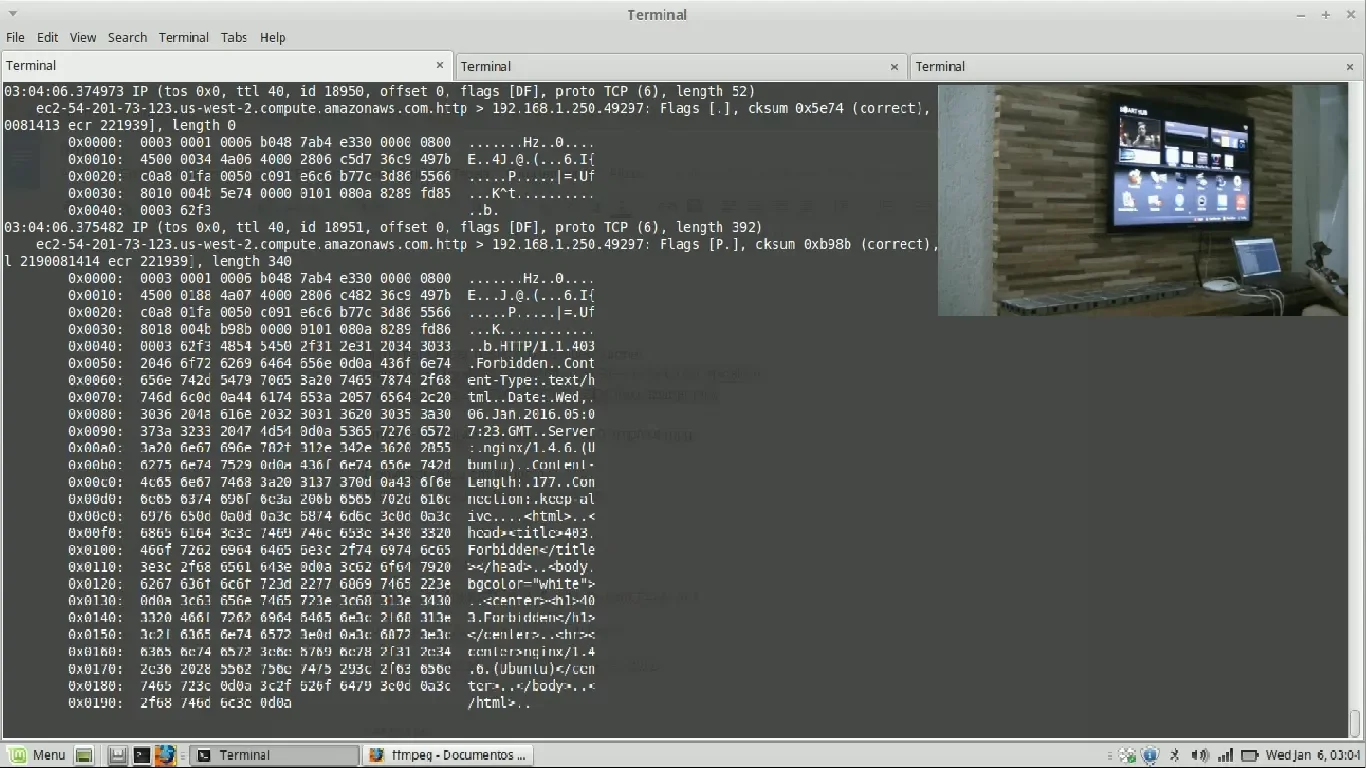Close the third Terminal tab
1366x768 pixels.
click(x=1350, y=66)
